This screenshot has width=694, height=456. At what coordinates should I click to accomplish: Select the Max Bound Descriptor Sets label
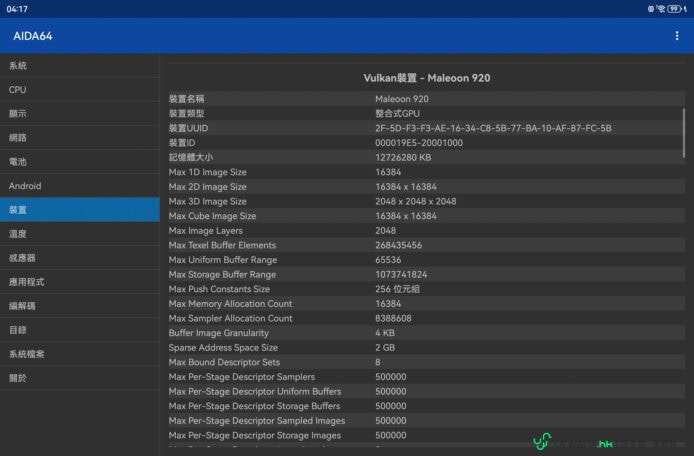click(224, 362)
